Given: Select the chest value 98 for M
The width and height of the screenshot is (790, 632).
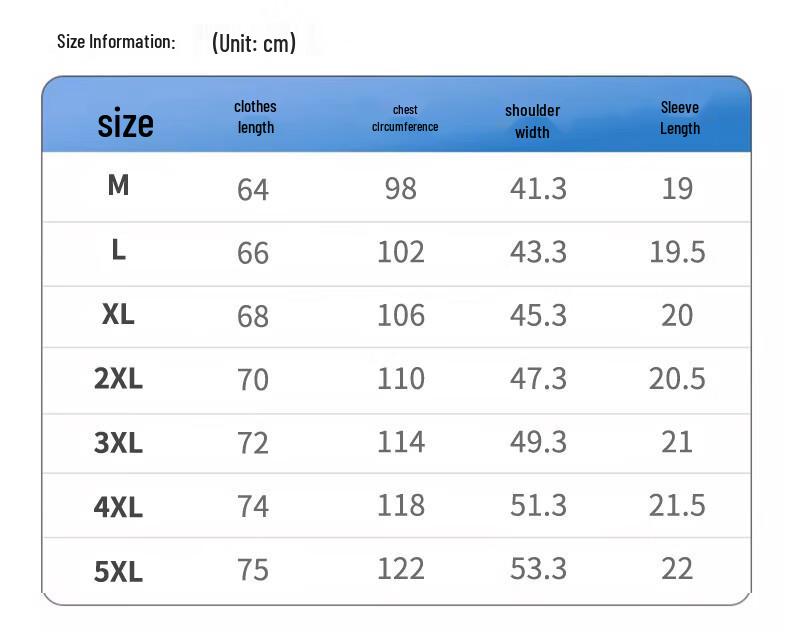Looking at the screenshot, I should click(x=401, y=189).
